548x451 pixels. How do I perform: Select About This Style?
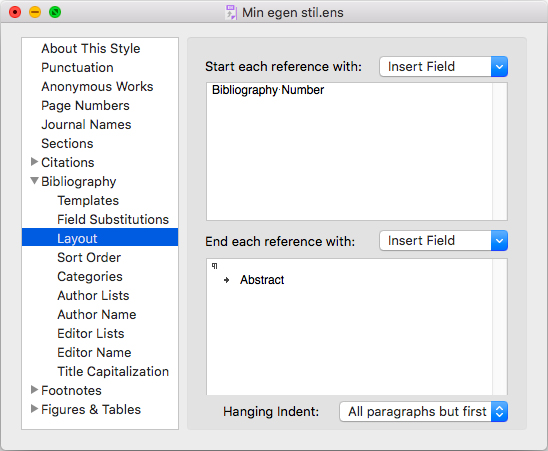tap(91, 48)
